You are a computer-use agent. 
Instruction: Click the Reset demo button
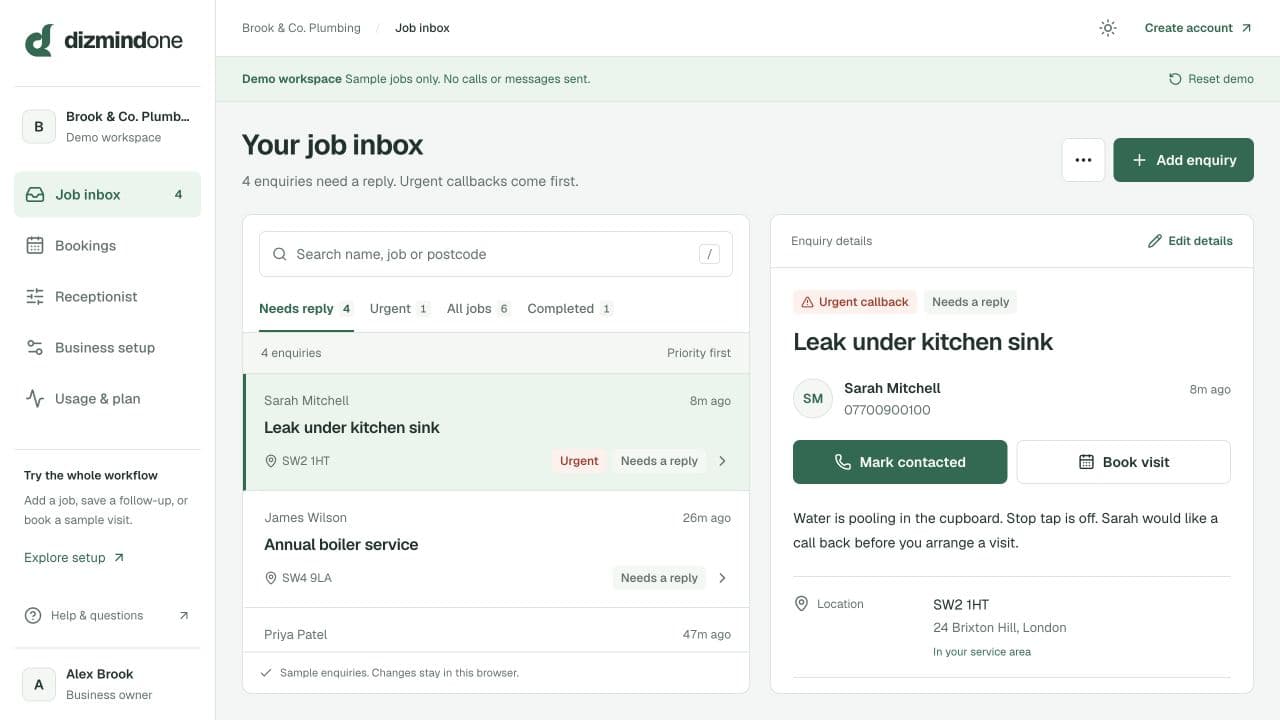[x=1211, y=79]
